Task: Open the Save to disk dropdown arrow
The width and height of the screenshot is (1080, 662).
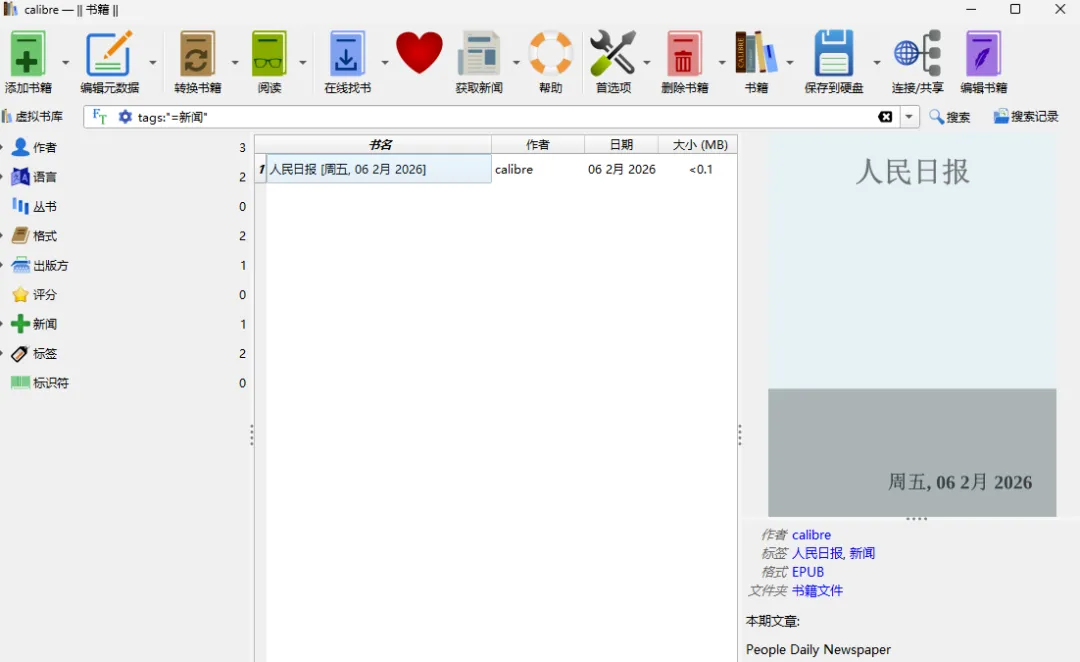Action: click(877, 62)
